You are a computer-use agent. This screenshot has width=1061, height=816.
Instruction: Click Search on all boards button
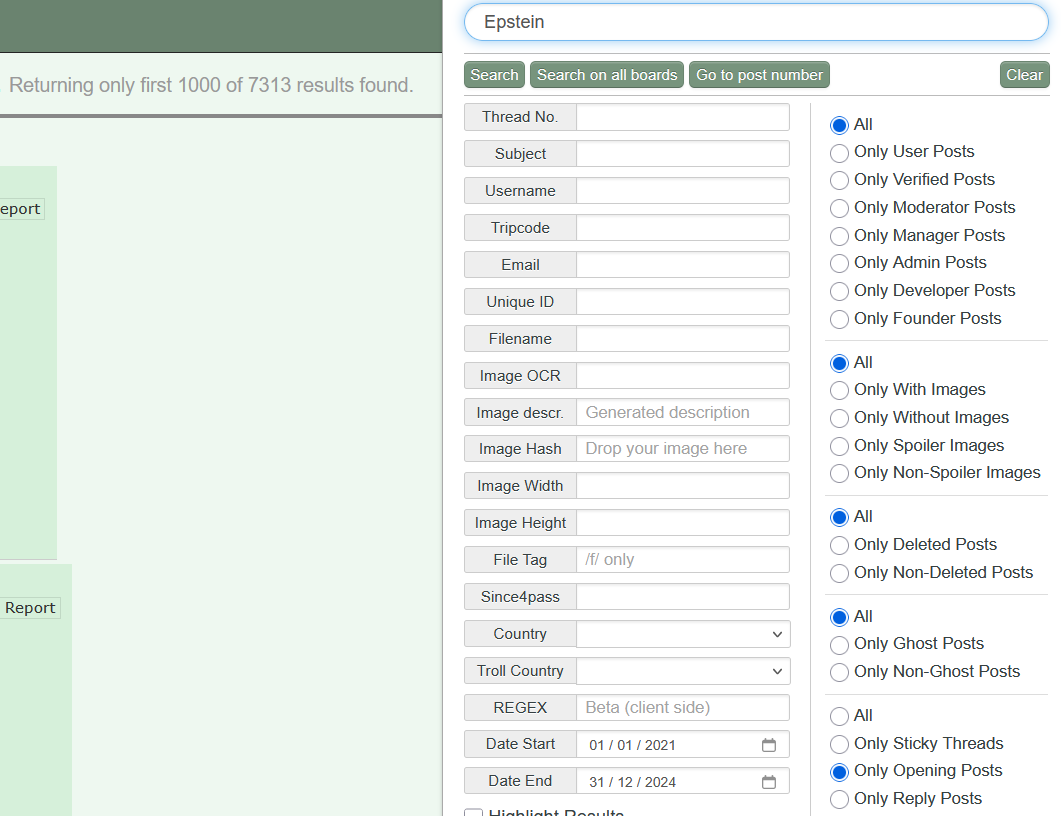tap(607, 75)
